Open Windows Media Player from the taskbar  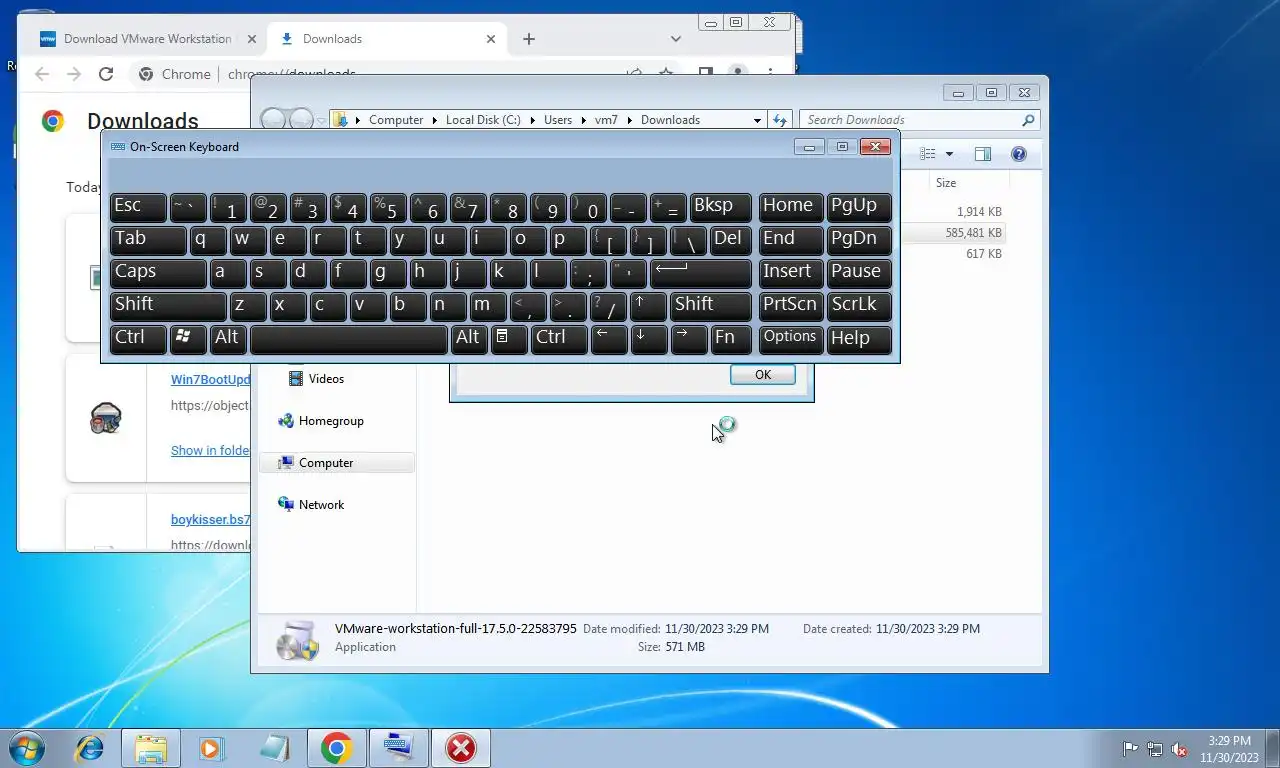click(211, 748)
